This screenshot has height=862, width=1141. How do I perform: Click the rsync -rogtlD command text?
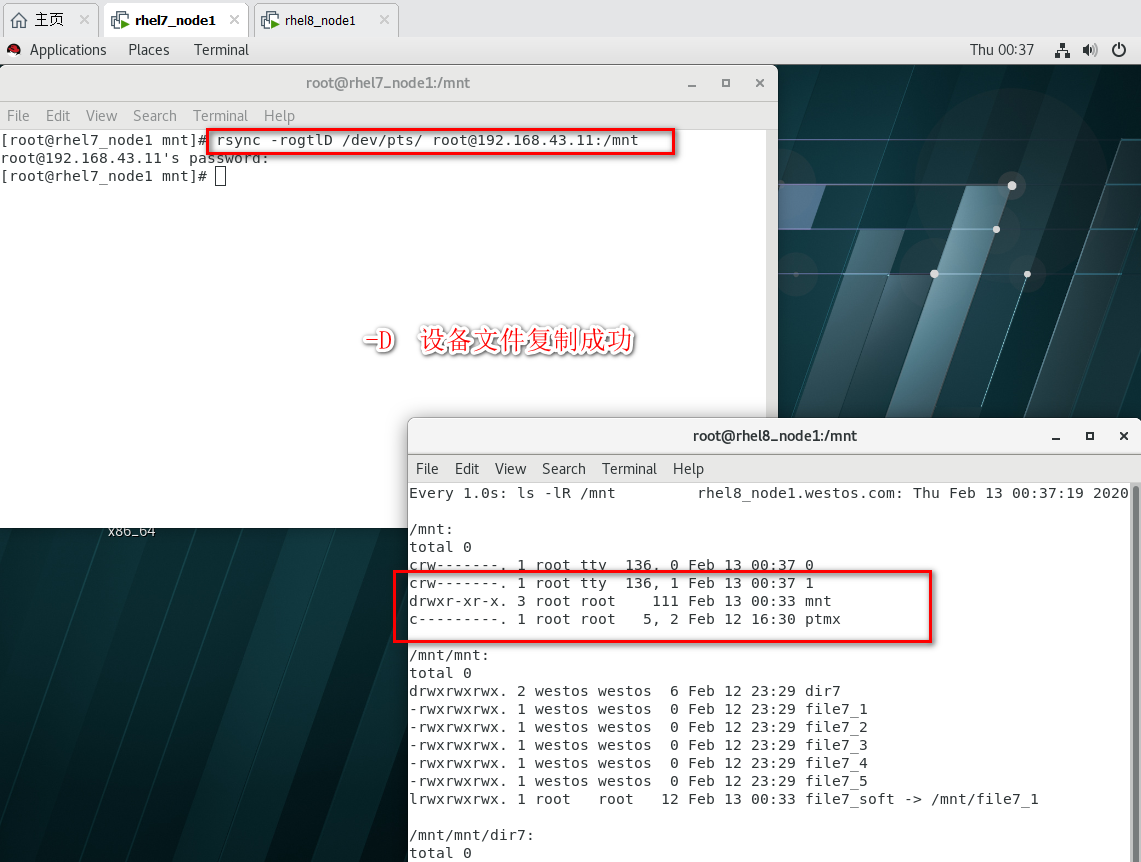427,140
